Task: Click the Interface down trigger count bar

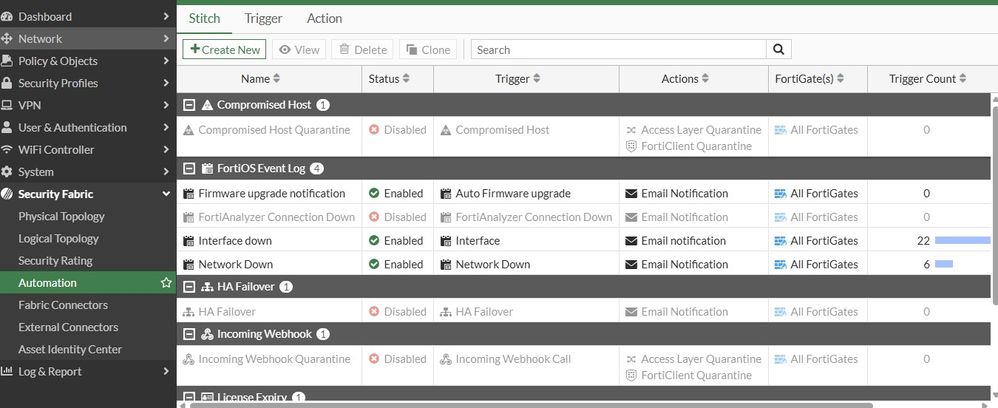Action: [x=961, y=241]
